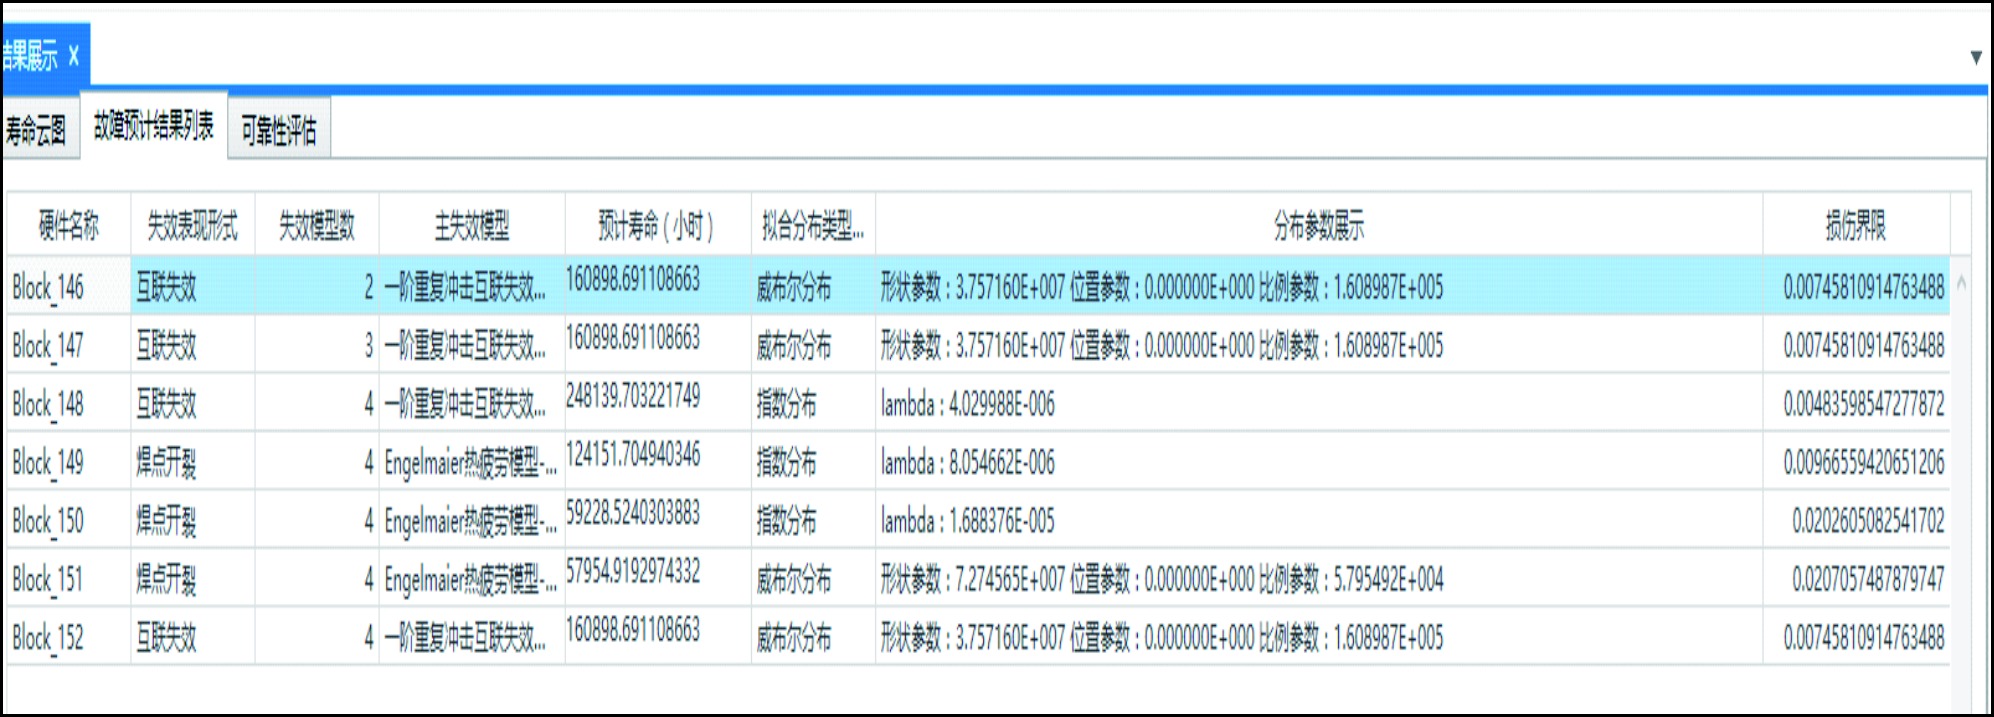This screenshot has height=717, width=1994.
Task: Select the 故障预计结果列表 tab
Action: pyautogui.click(x=154, y=126)
